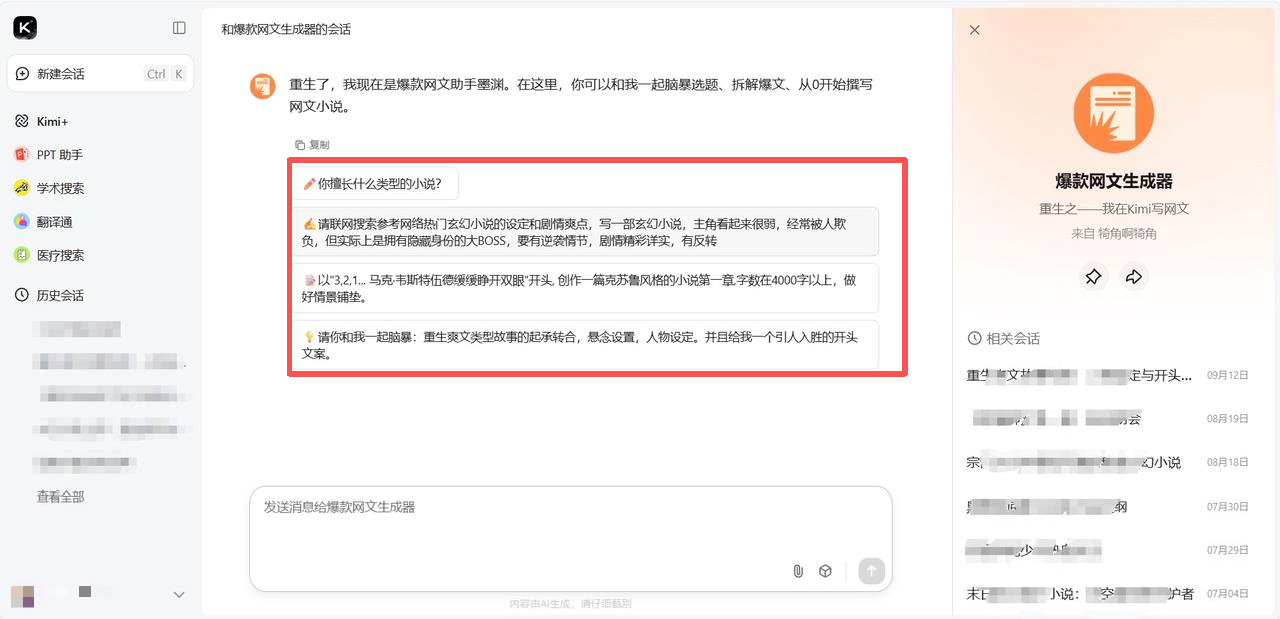Select the prompt 你擅长什么类型的小说?

[x=374, y=184]
